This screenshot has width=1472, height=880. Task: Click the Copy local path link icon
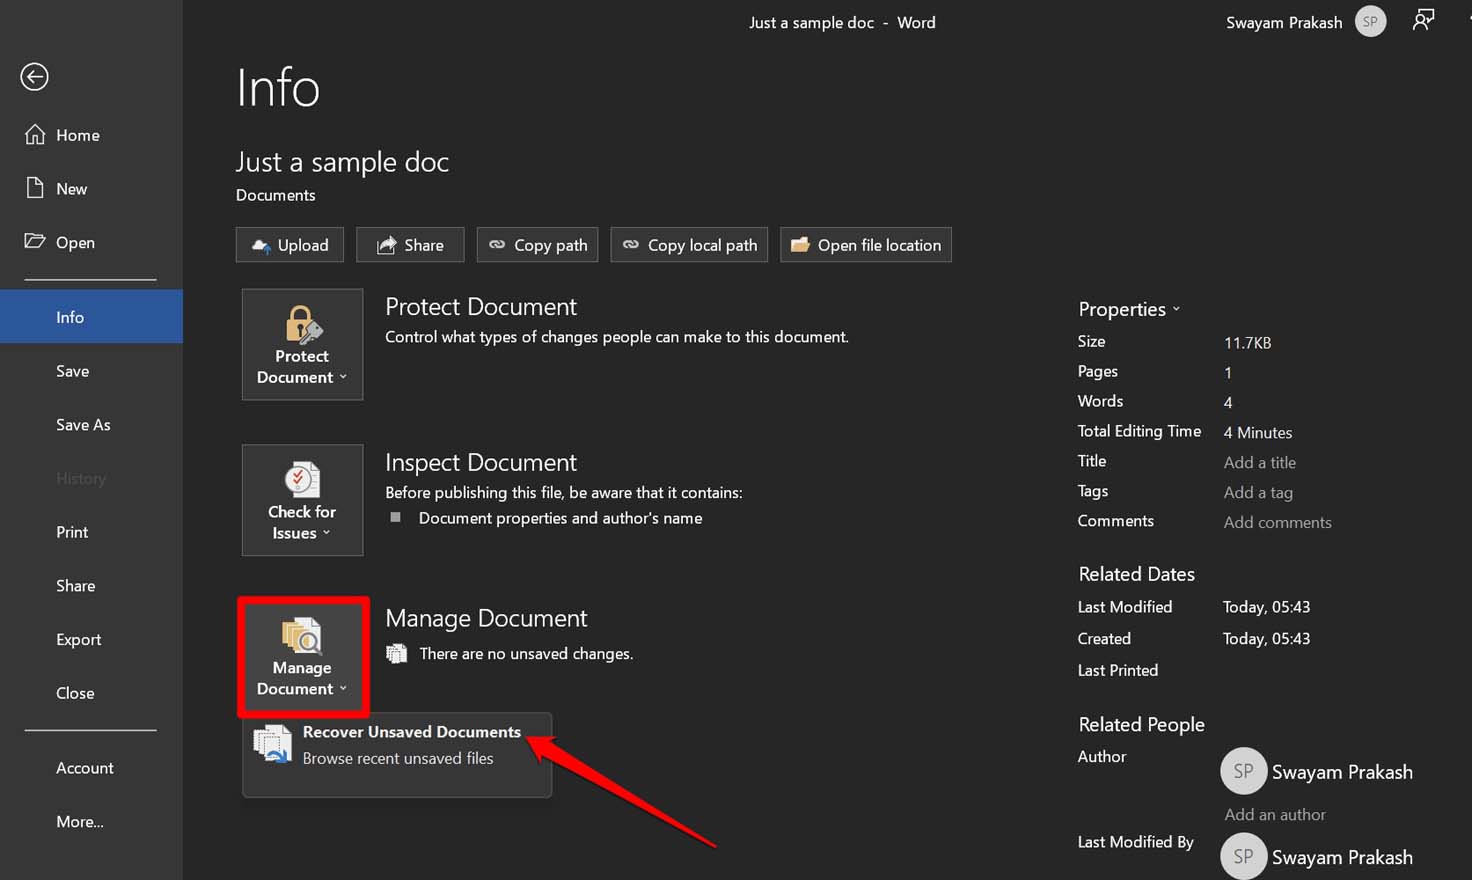630,244
